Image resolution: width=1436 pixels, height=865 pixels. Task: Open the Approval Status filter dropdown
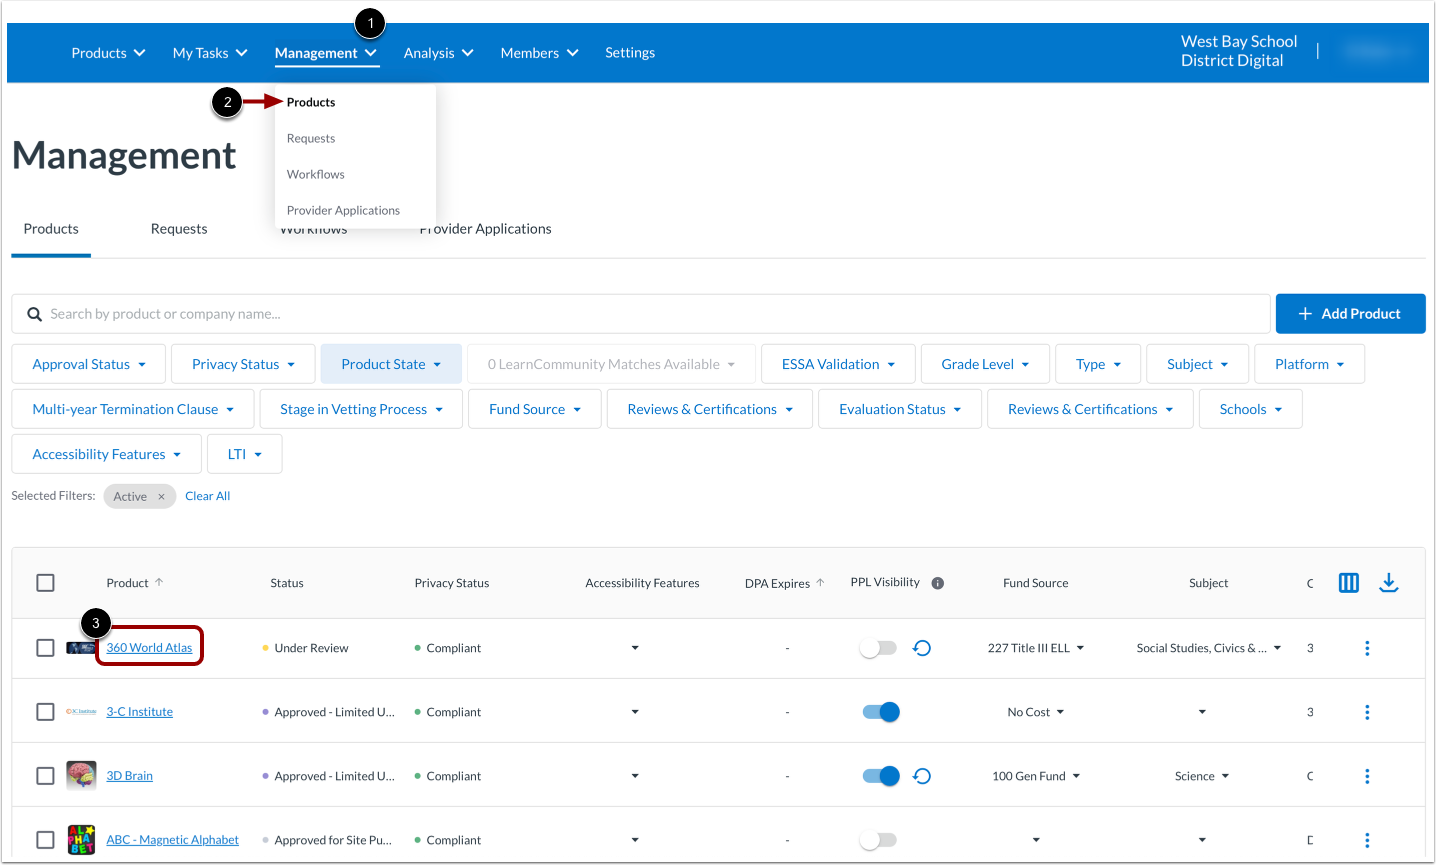[x=89, y=364]
